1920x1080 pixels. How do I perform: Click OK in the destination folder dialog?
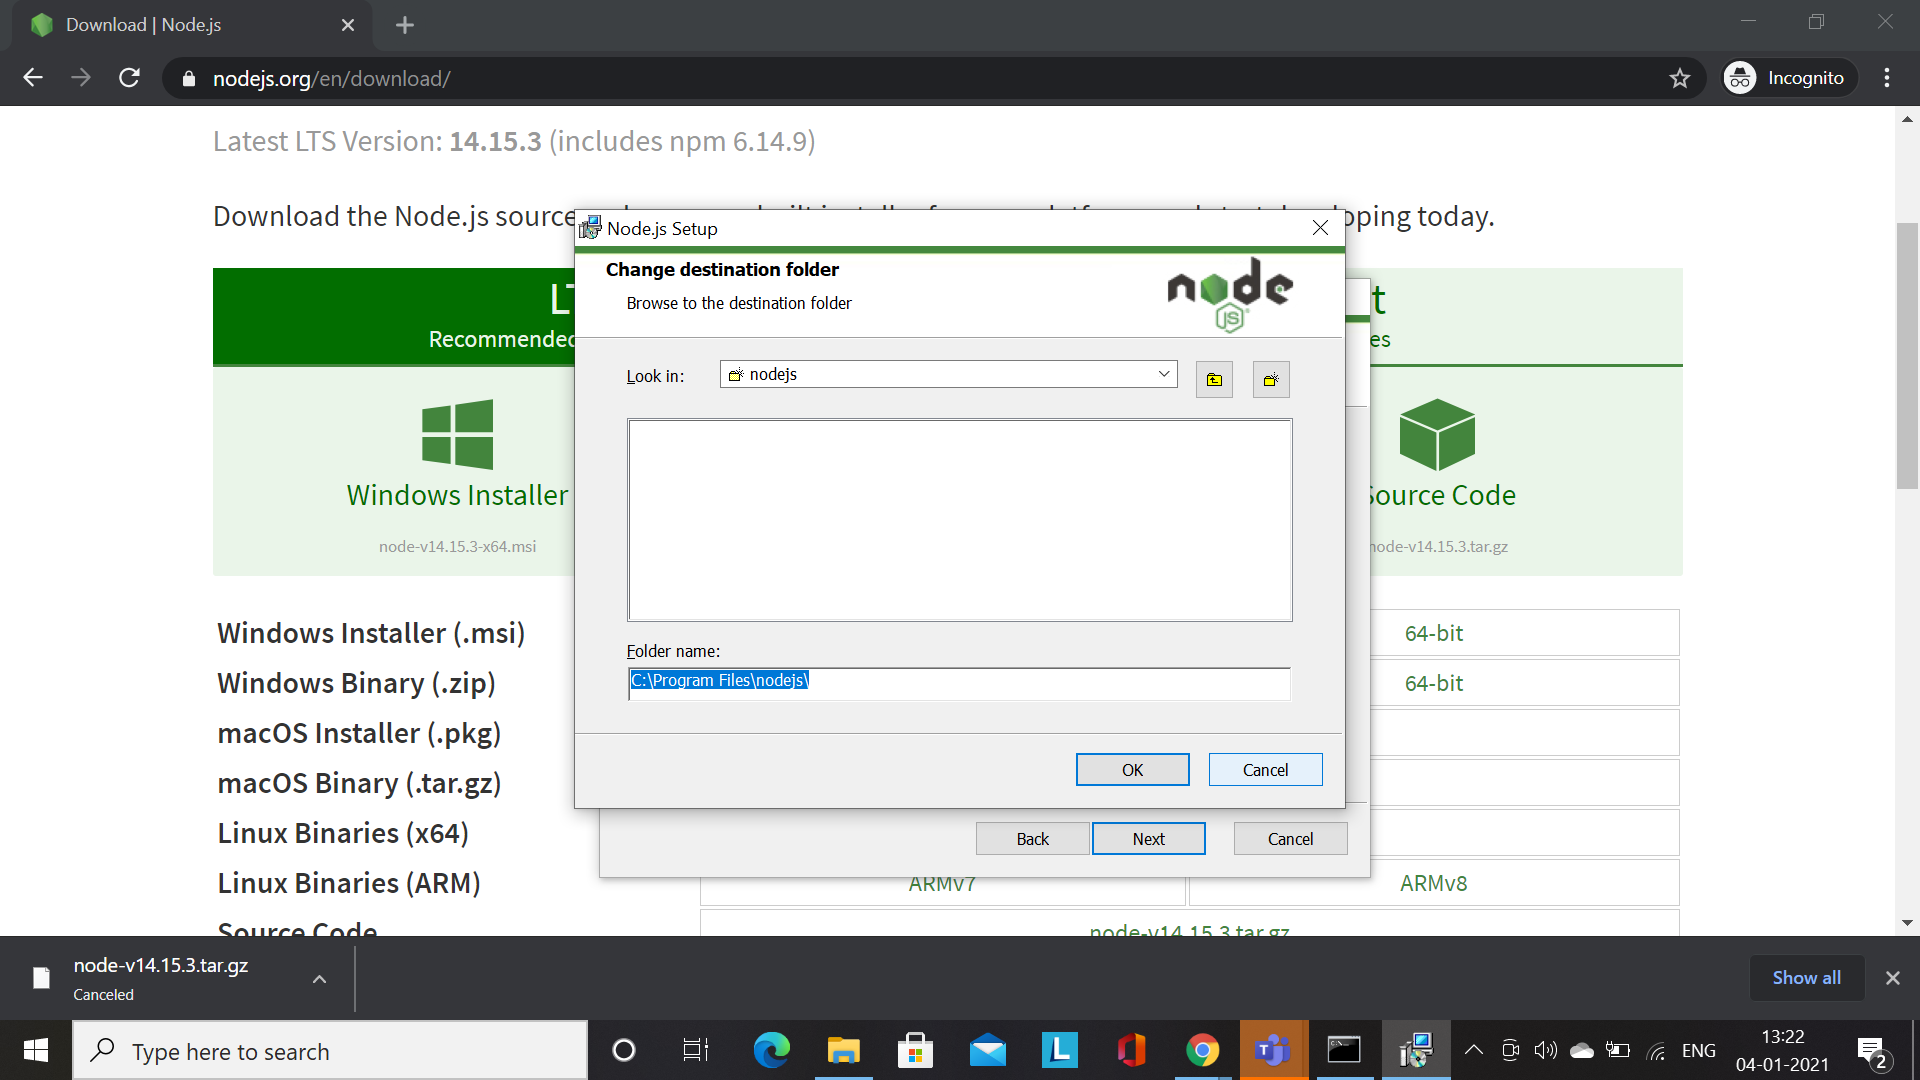[1132, 770]
